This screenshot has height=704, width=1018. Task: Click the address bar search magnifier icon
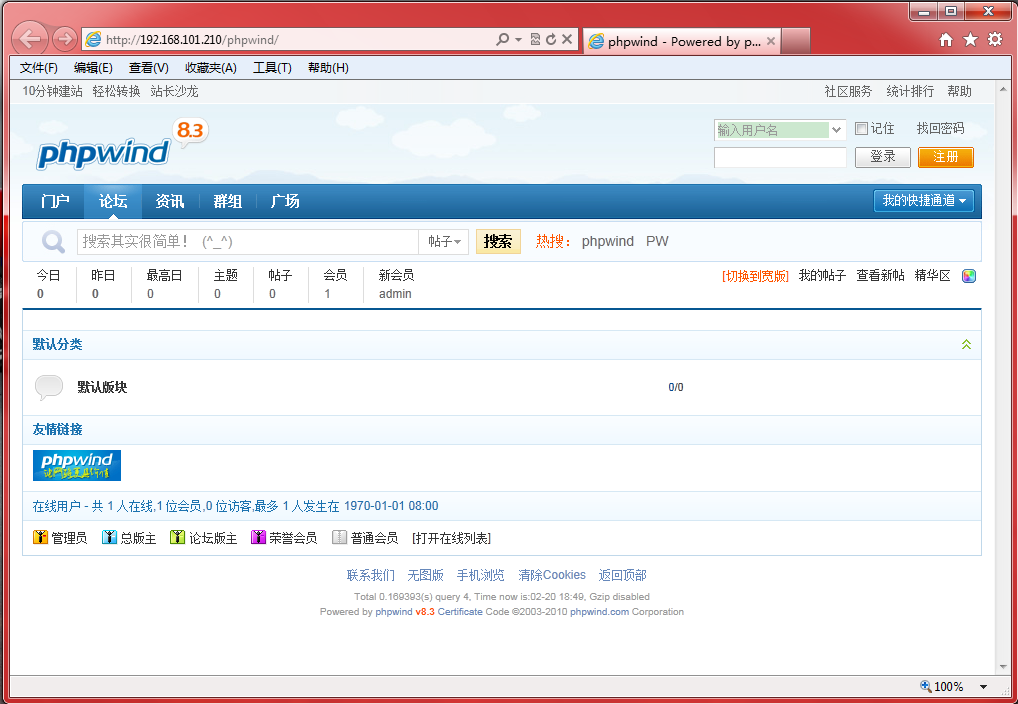point(502,40)
